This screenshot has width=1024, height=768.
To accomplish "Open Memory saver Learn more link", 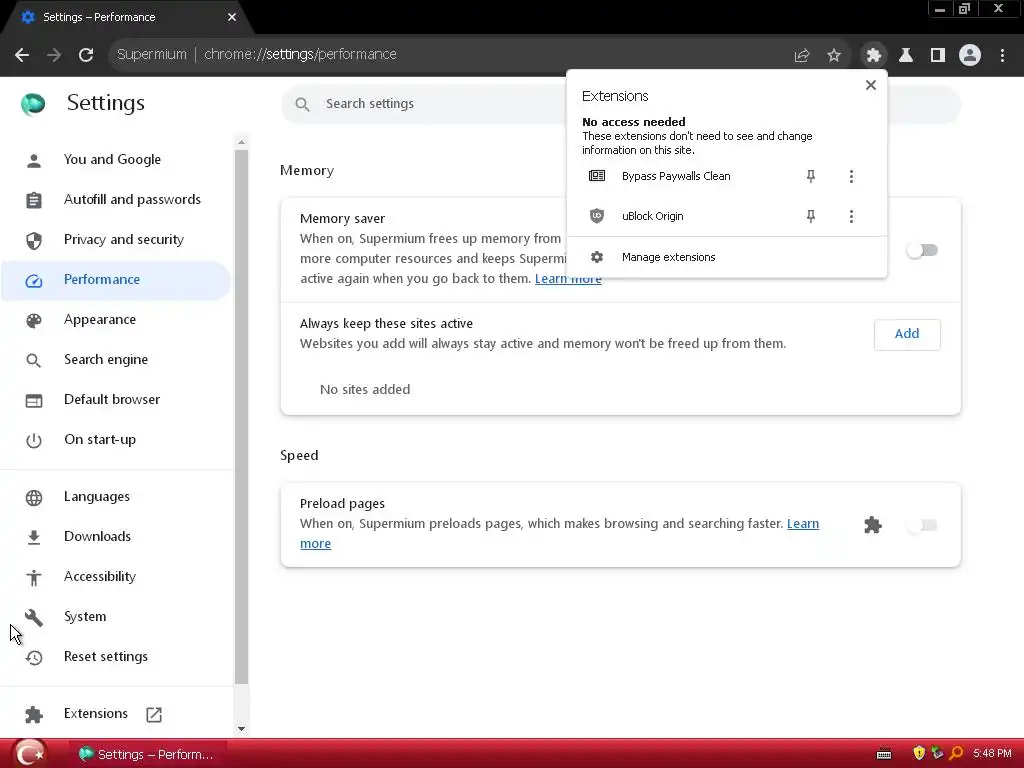I will point(568,279).
